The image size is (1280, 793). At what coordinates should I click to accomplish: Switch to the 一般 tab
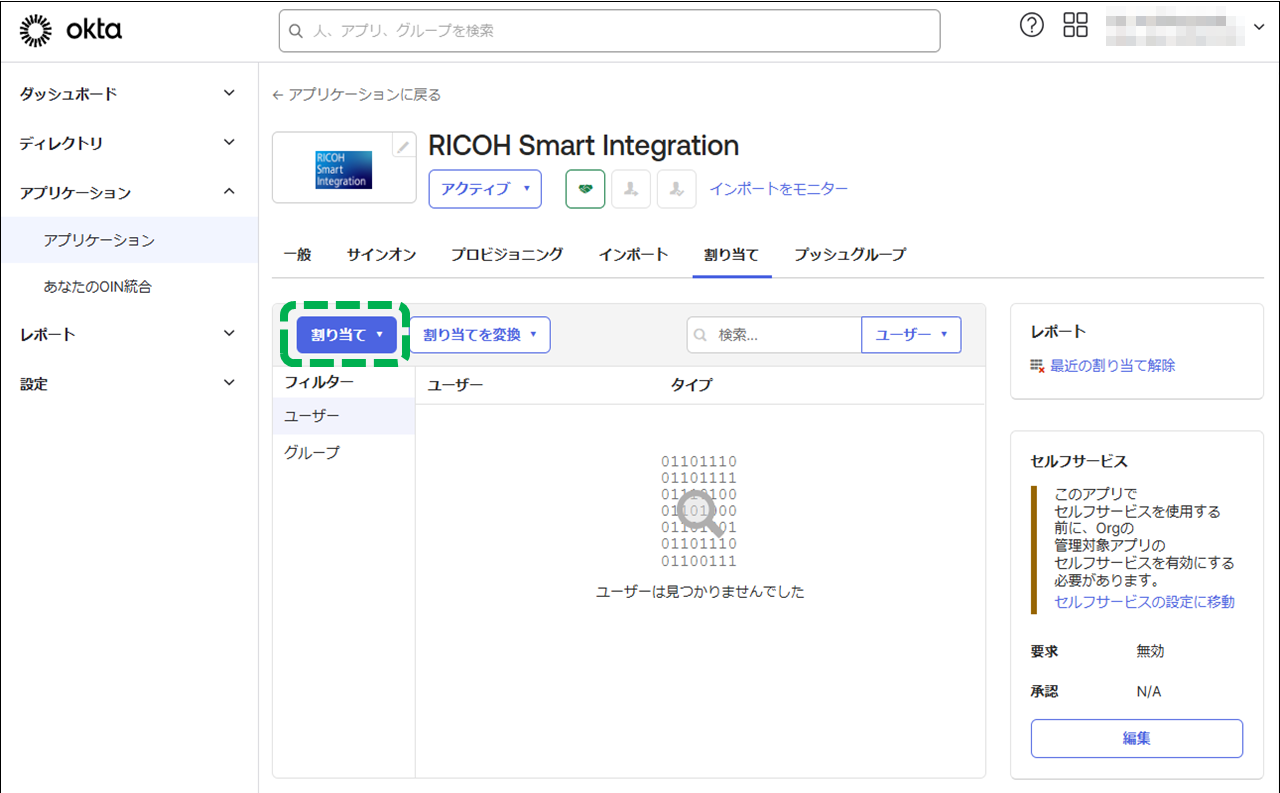(x=297, y=254)
